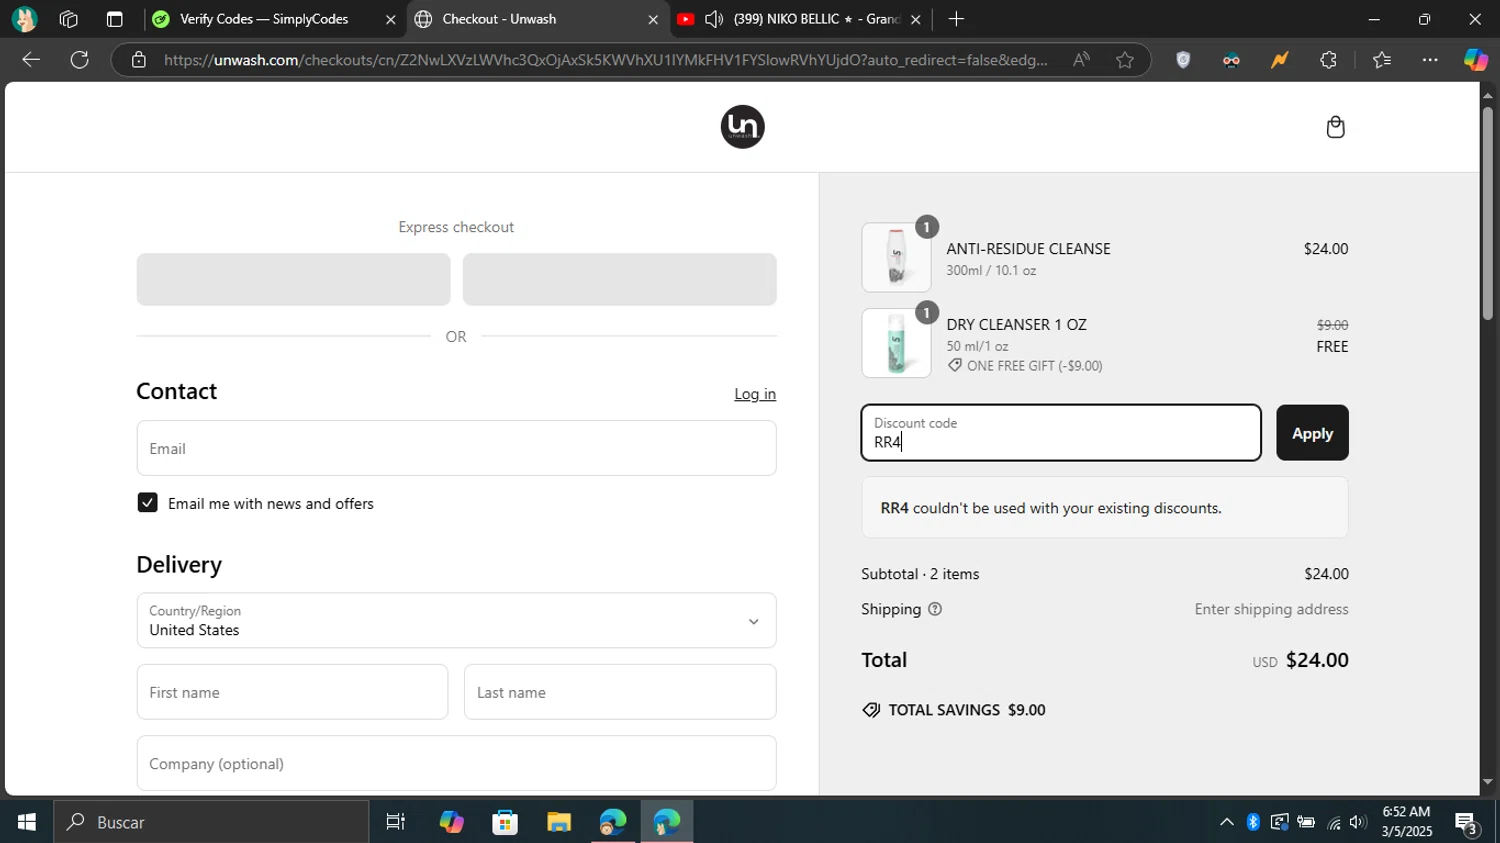Open Edge Settings and more menu

point(1430,60)
